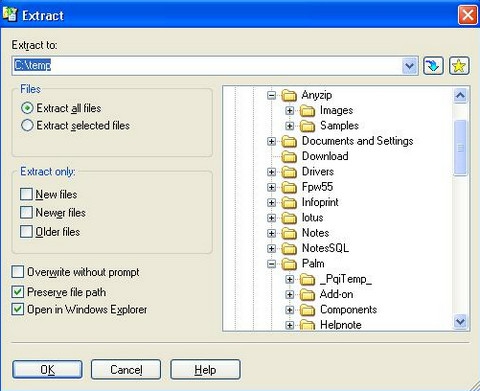Select the Download folder icon
Screen dimensions: 480x391
pyautogui.click(x=289, y=157)
